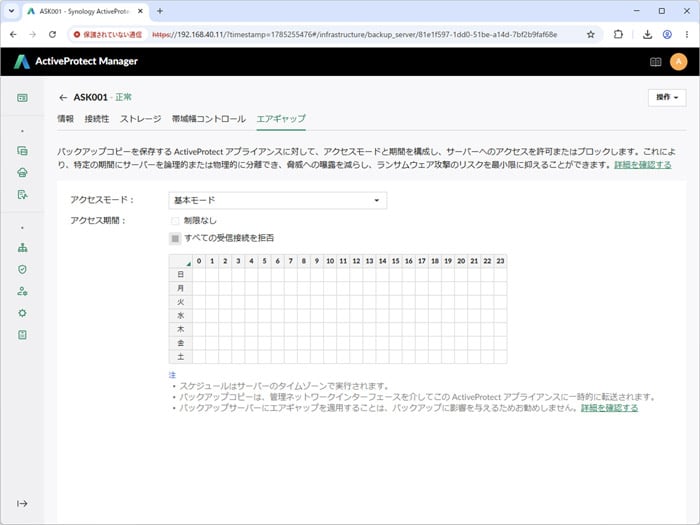This screenshot has width=700, height=525.
Task: Bookmark this page with the star icon
Action: (x=591, y=34)
